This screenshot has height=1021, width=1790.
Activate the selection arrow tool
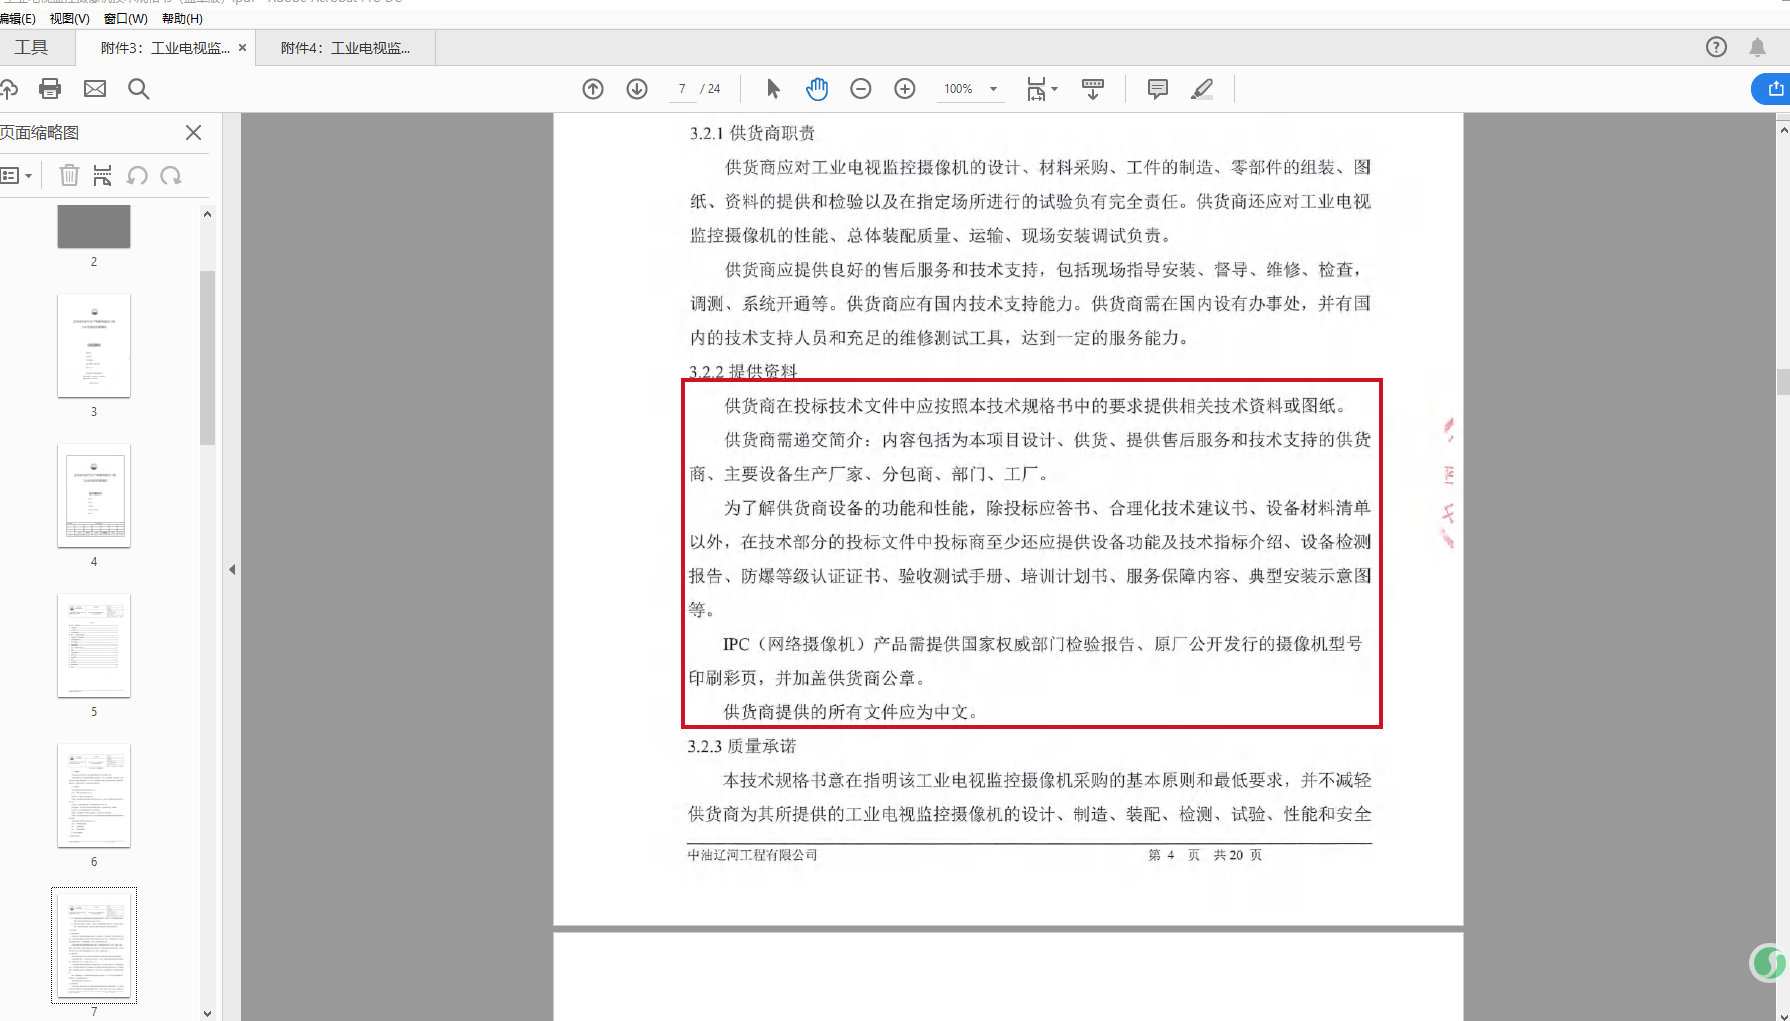pyautogui.click(x=773, y=89)
